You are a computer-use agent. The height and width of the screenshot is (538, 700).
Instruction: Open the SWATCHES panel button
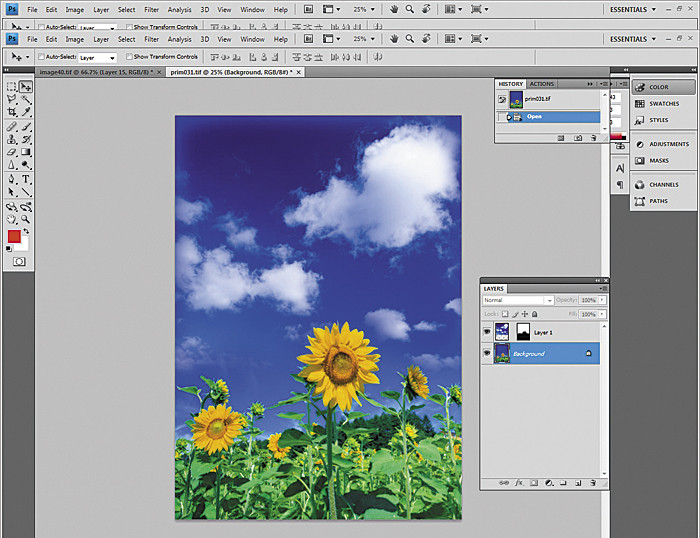(x=664, y=103)
